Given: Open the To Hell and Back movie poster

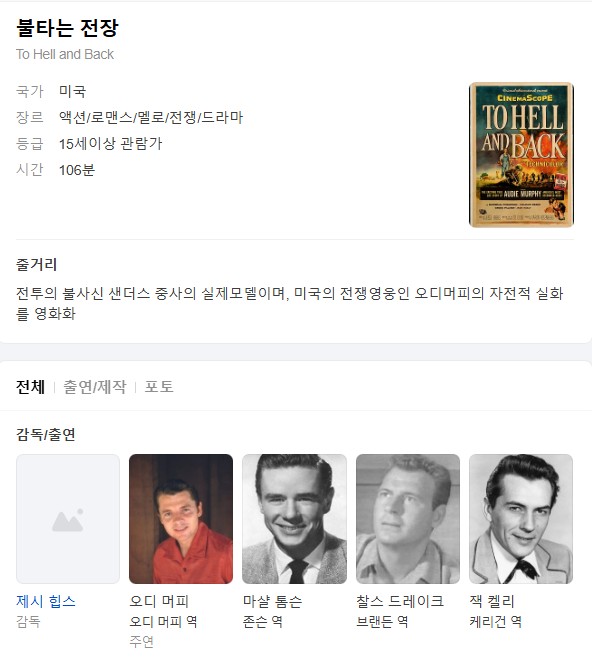Looking at the screenshot, I should coord(521,154).
